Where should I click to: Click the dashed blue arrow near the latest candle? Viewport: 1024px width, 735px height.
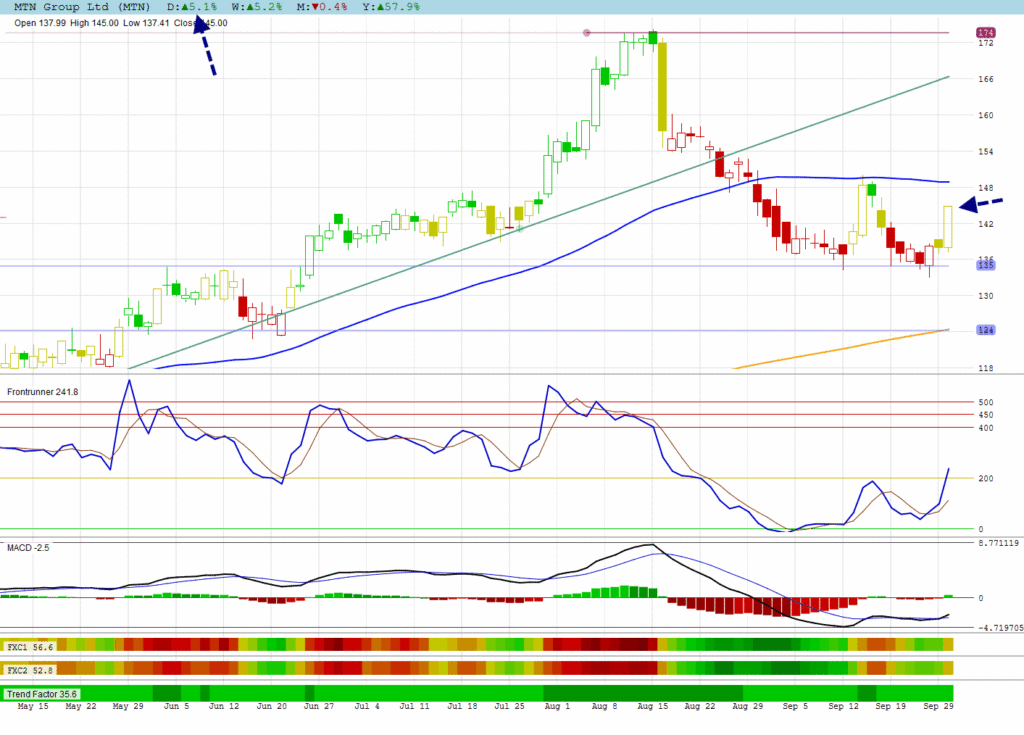[982, 204]
